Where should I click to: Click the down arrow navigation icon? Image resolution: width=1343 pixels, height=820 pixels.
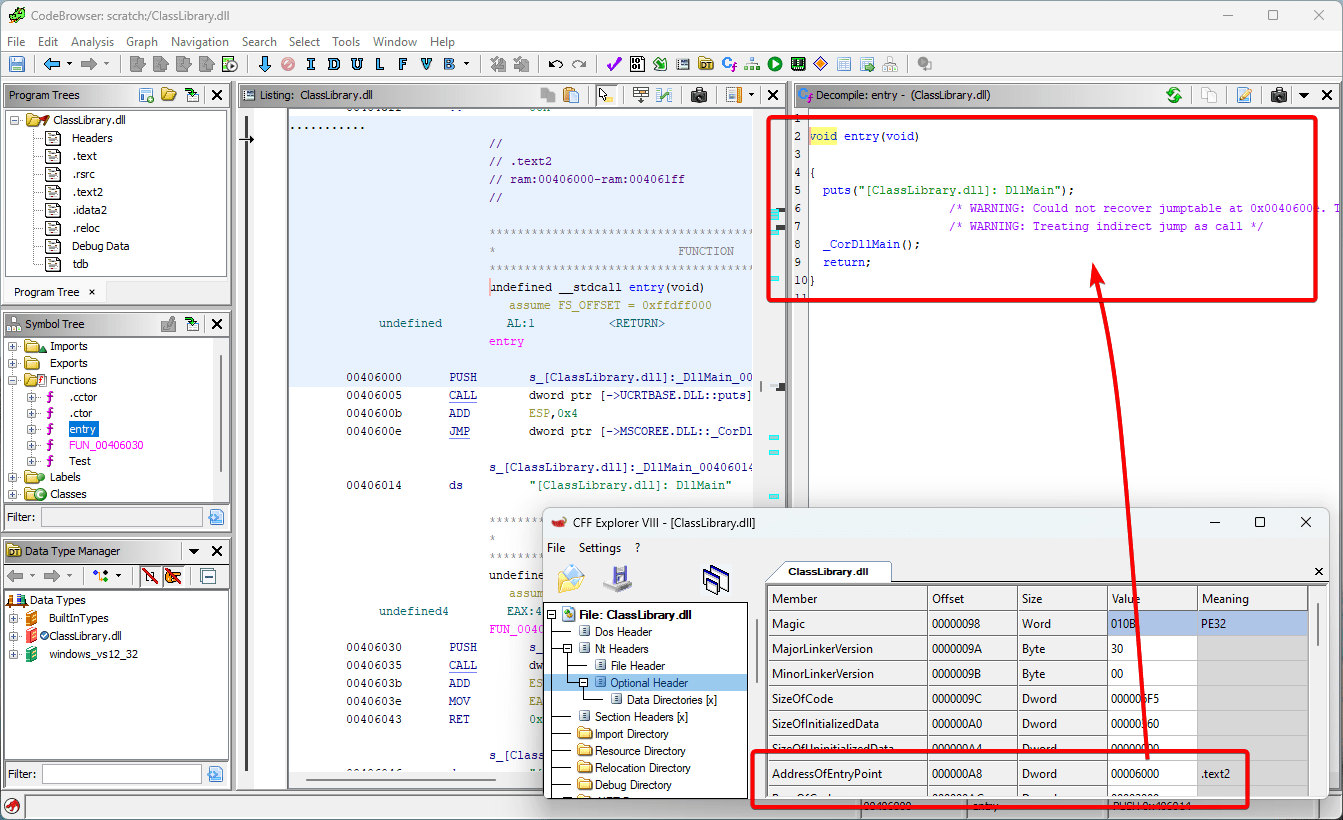264,64
